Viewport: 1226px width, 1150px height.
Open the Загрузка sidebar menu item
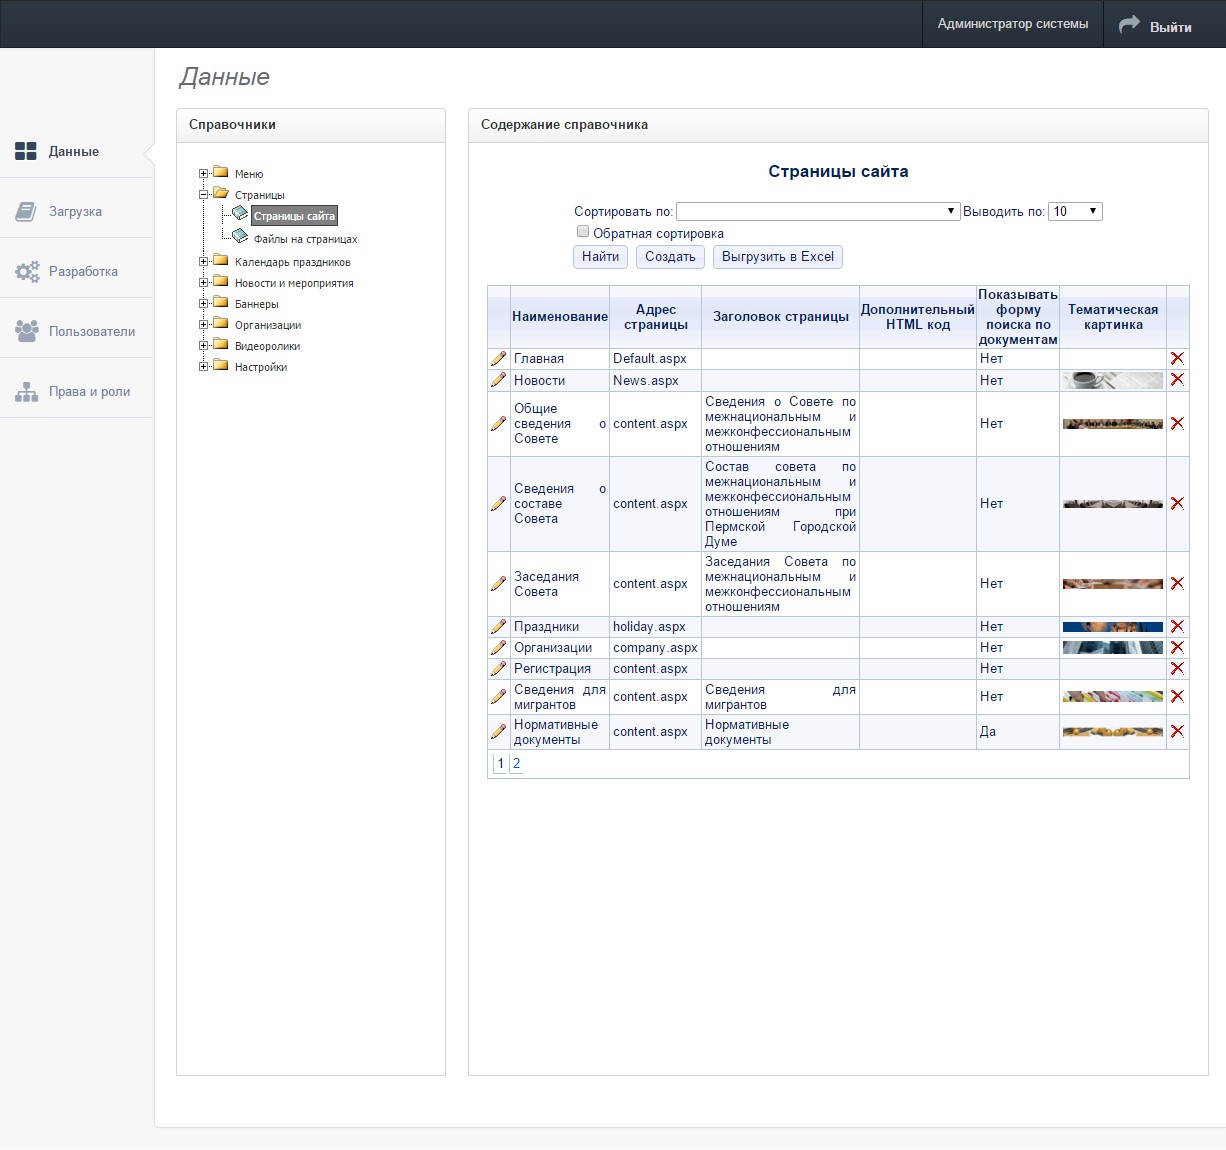click(x=75, y=212)
